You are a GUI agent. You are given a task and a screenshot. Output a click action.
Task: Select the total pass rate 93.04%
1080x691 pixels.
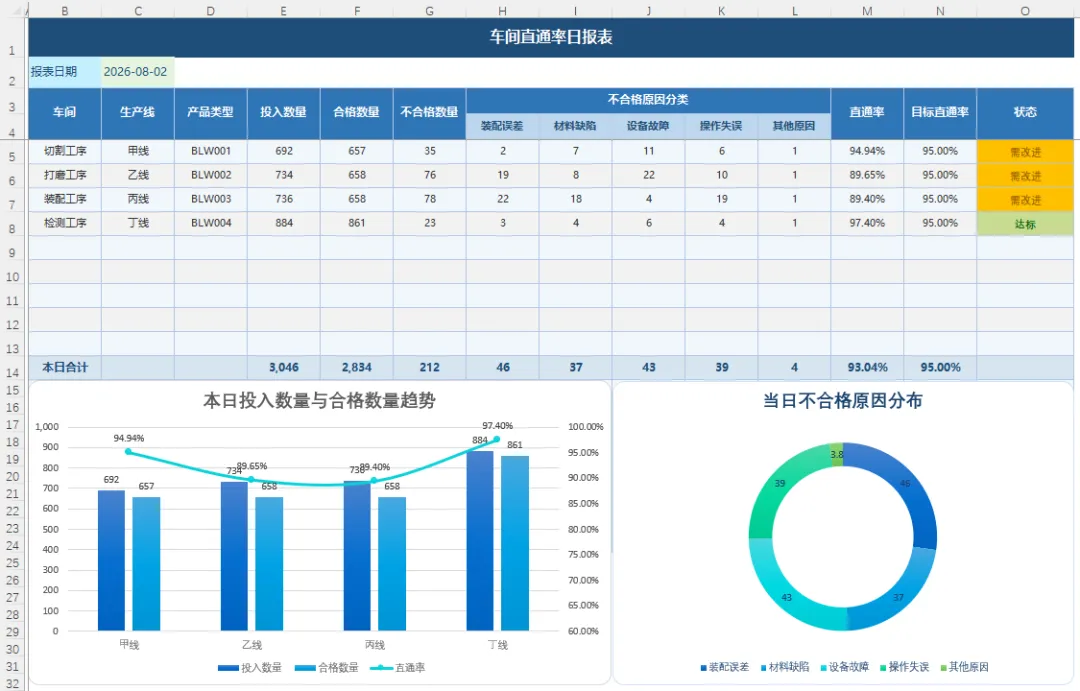coord(867,368)
